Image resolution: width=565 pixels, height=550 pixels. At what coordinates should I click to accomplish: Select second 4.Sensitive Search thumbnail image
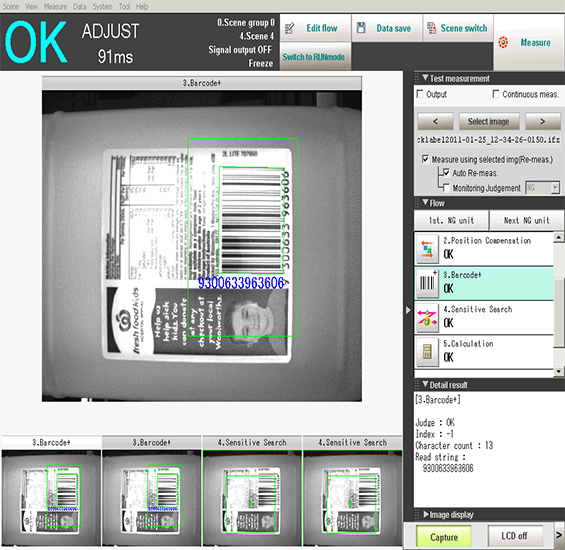coord(352,498)
